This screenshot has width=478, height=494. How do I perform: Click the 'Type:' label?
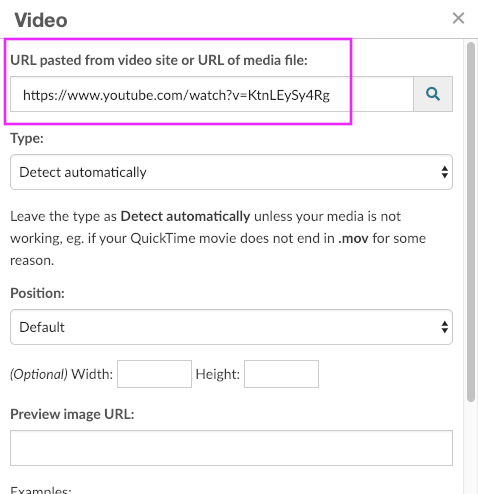coord(27,138)
